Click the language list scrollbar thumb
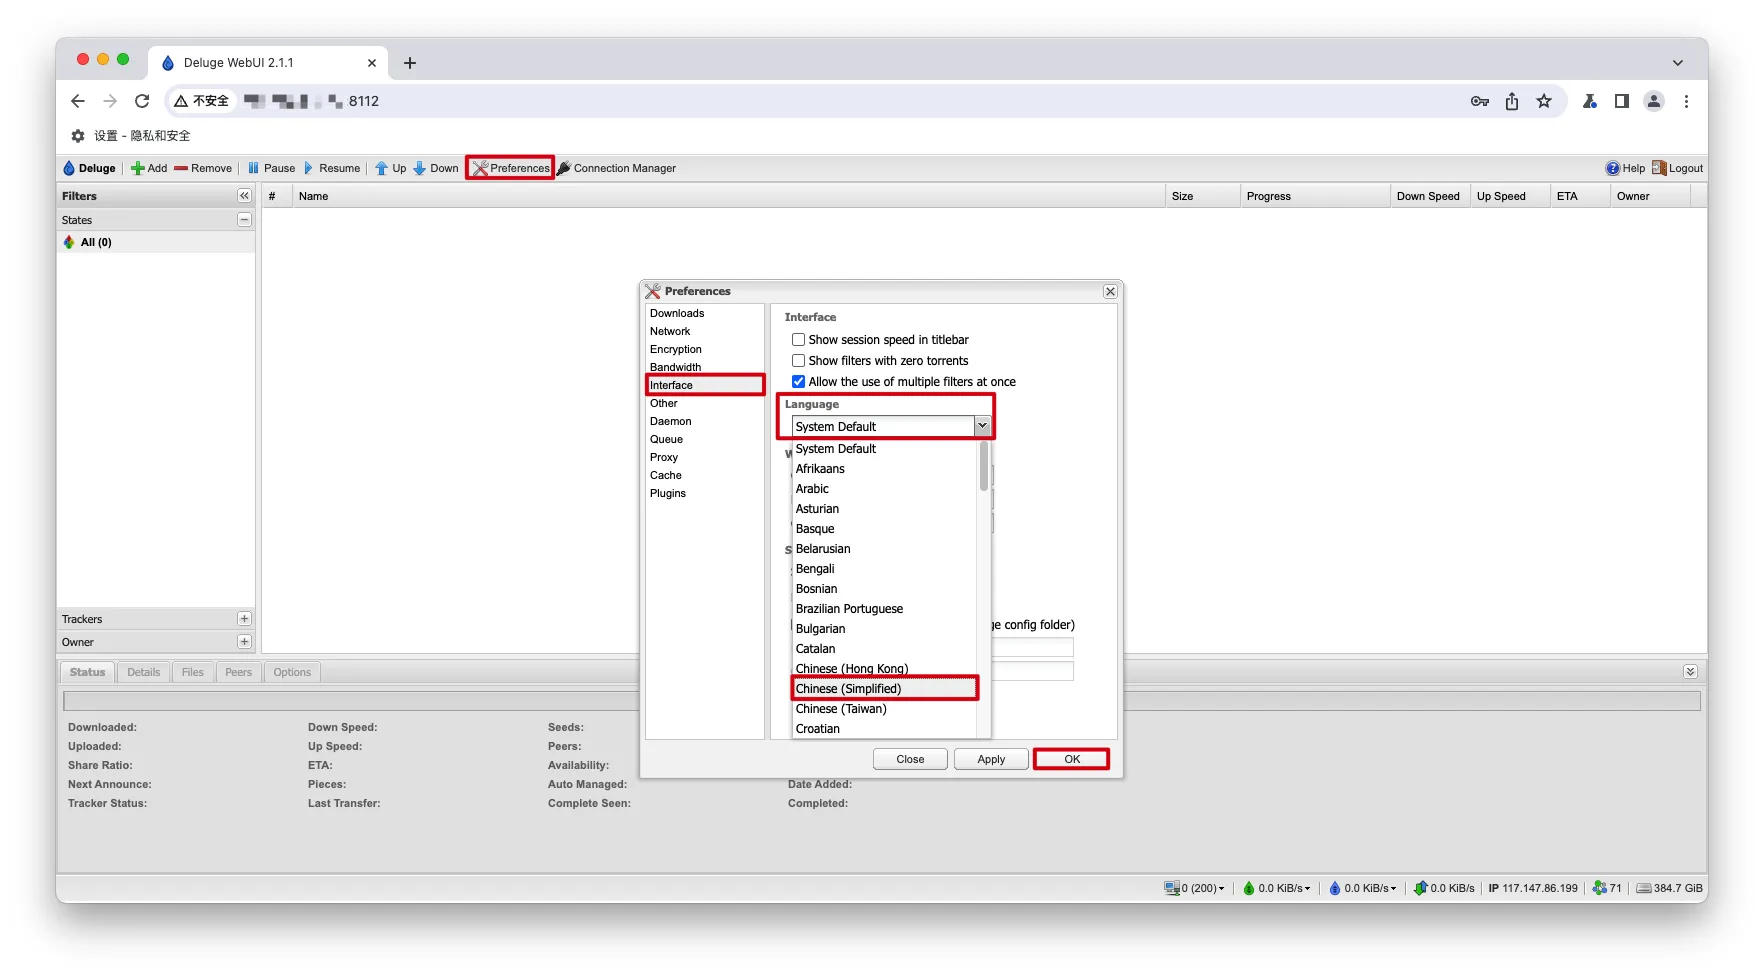1764x977 pixels. tap(984, 466)
